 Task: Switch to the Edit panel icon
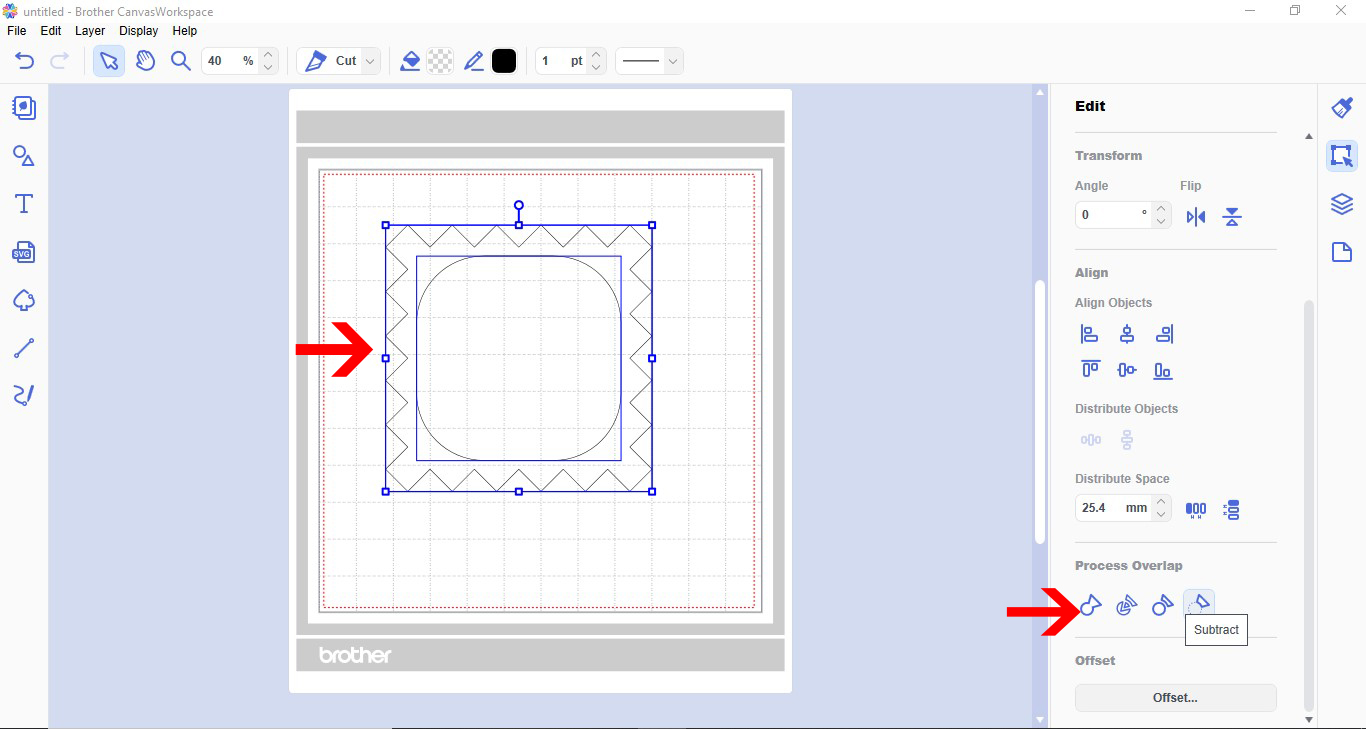coord(1342,156)
